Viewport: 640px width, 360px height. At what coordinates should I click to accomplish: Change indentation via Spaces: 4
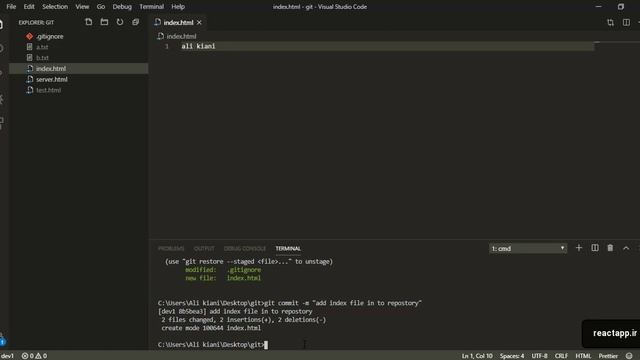pyautogui.click(x=512, y=356)
